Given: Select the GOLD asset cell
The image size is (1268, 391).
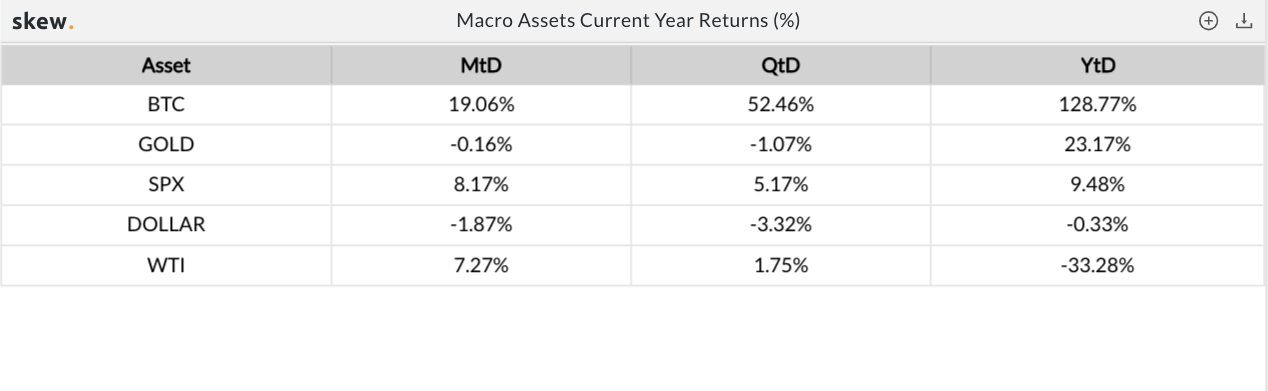Looking at the screenshot, I should point(166,145).
